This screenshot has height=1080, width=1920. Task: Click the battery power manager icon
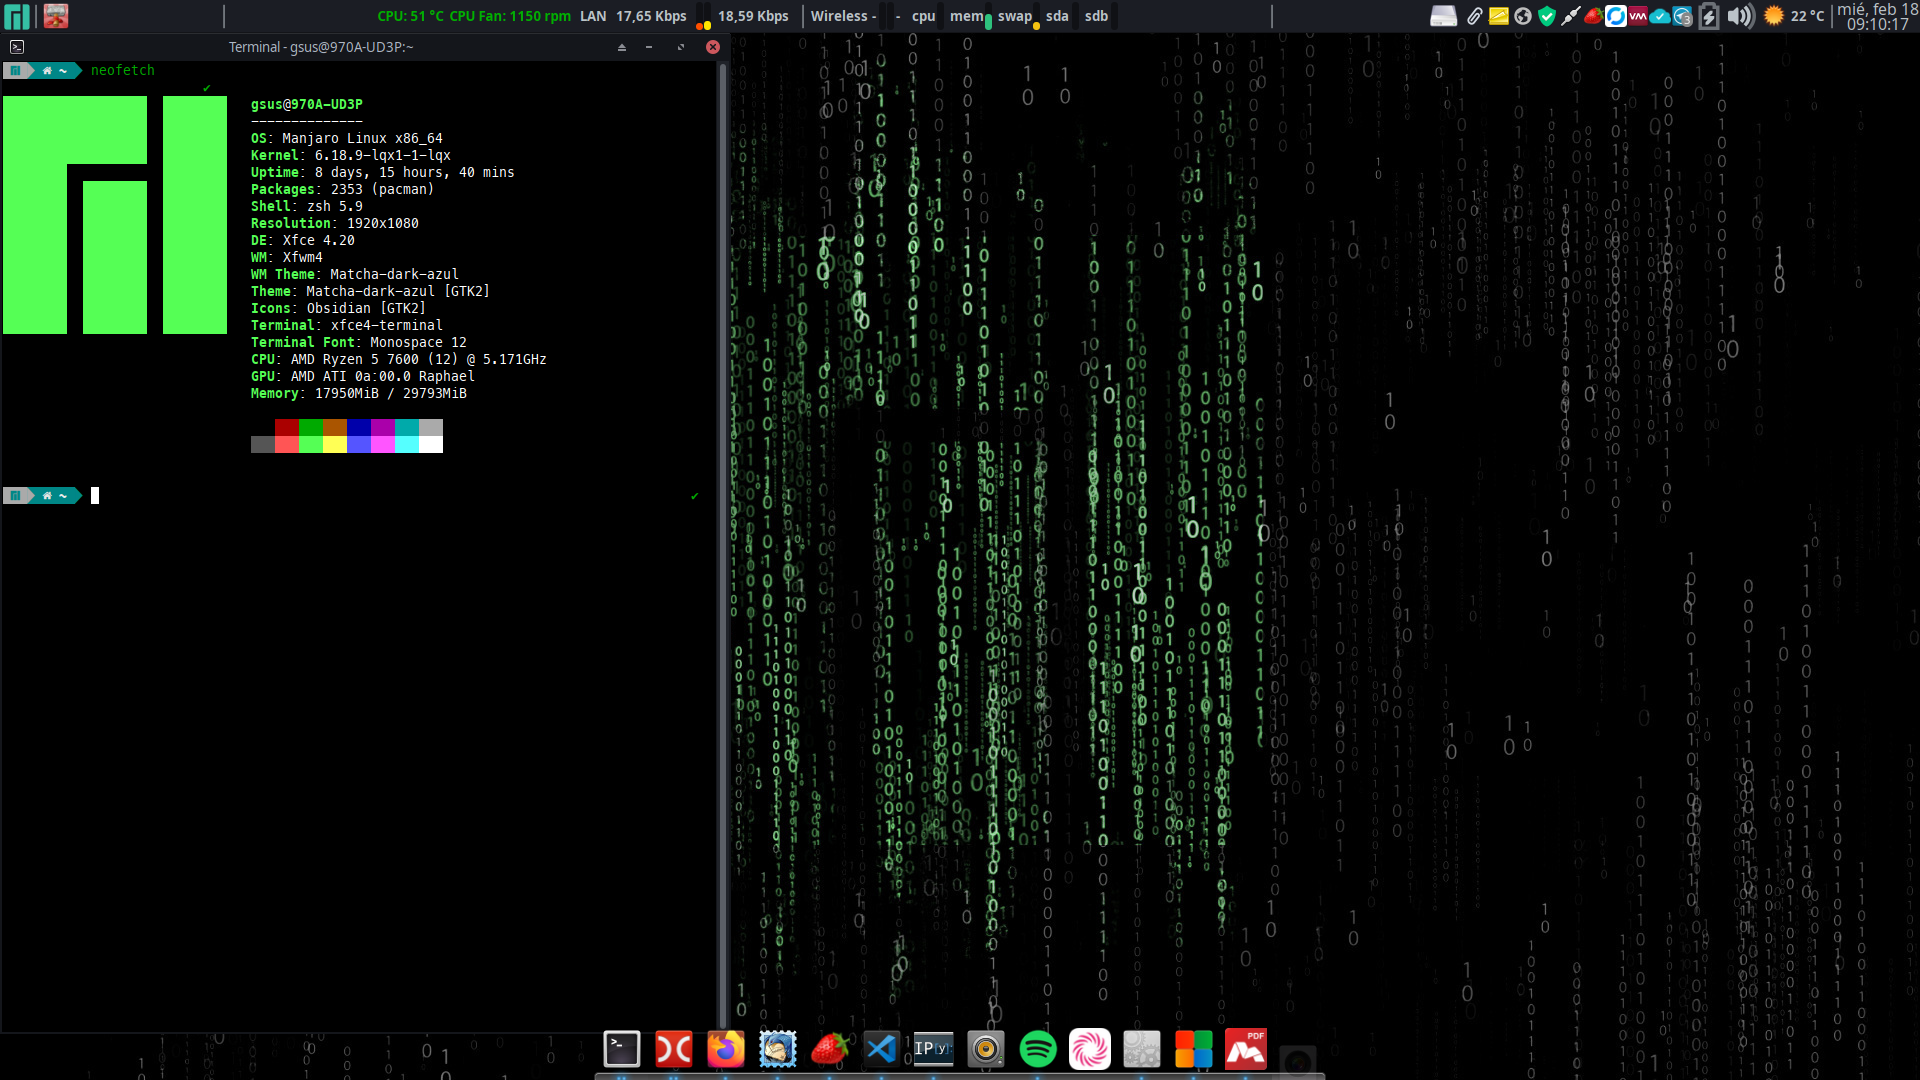pos(1709,16)
